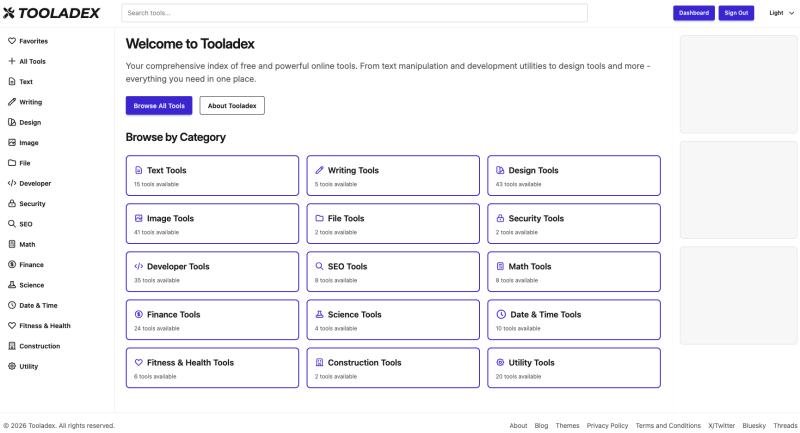Focus the Search tools input field

(x=354, y=13)
